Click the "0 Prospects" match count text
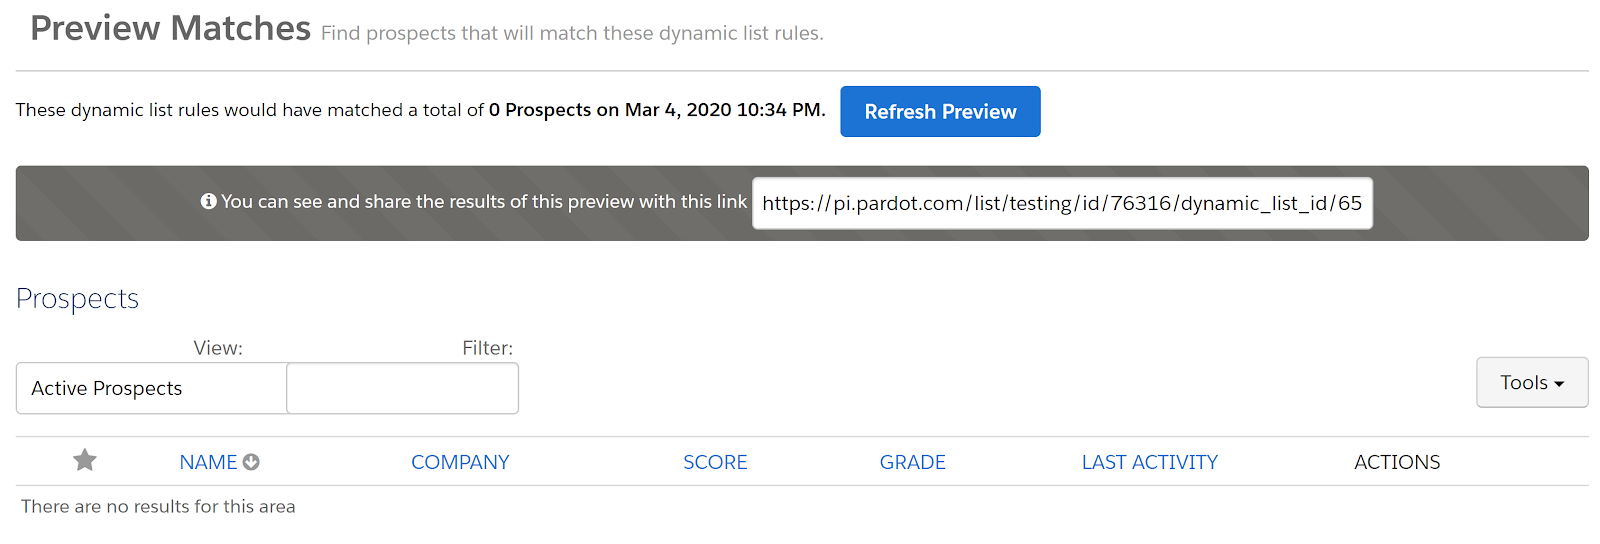 [x=539, y=110]
